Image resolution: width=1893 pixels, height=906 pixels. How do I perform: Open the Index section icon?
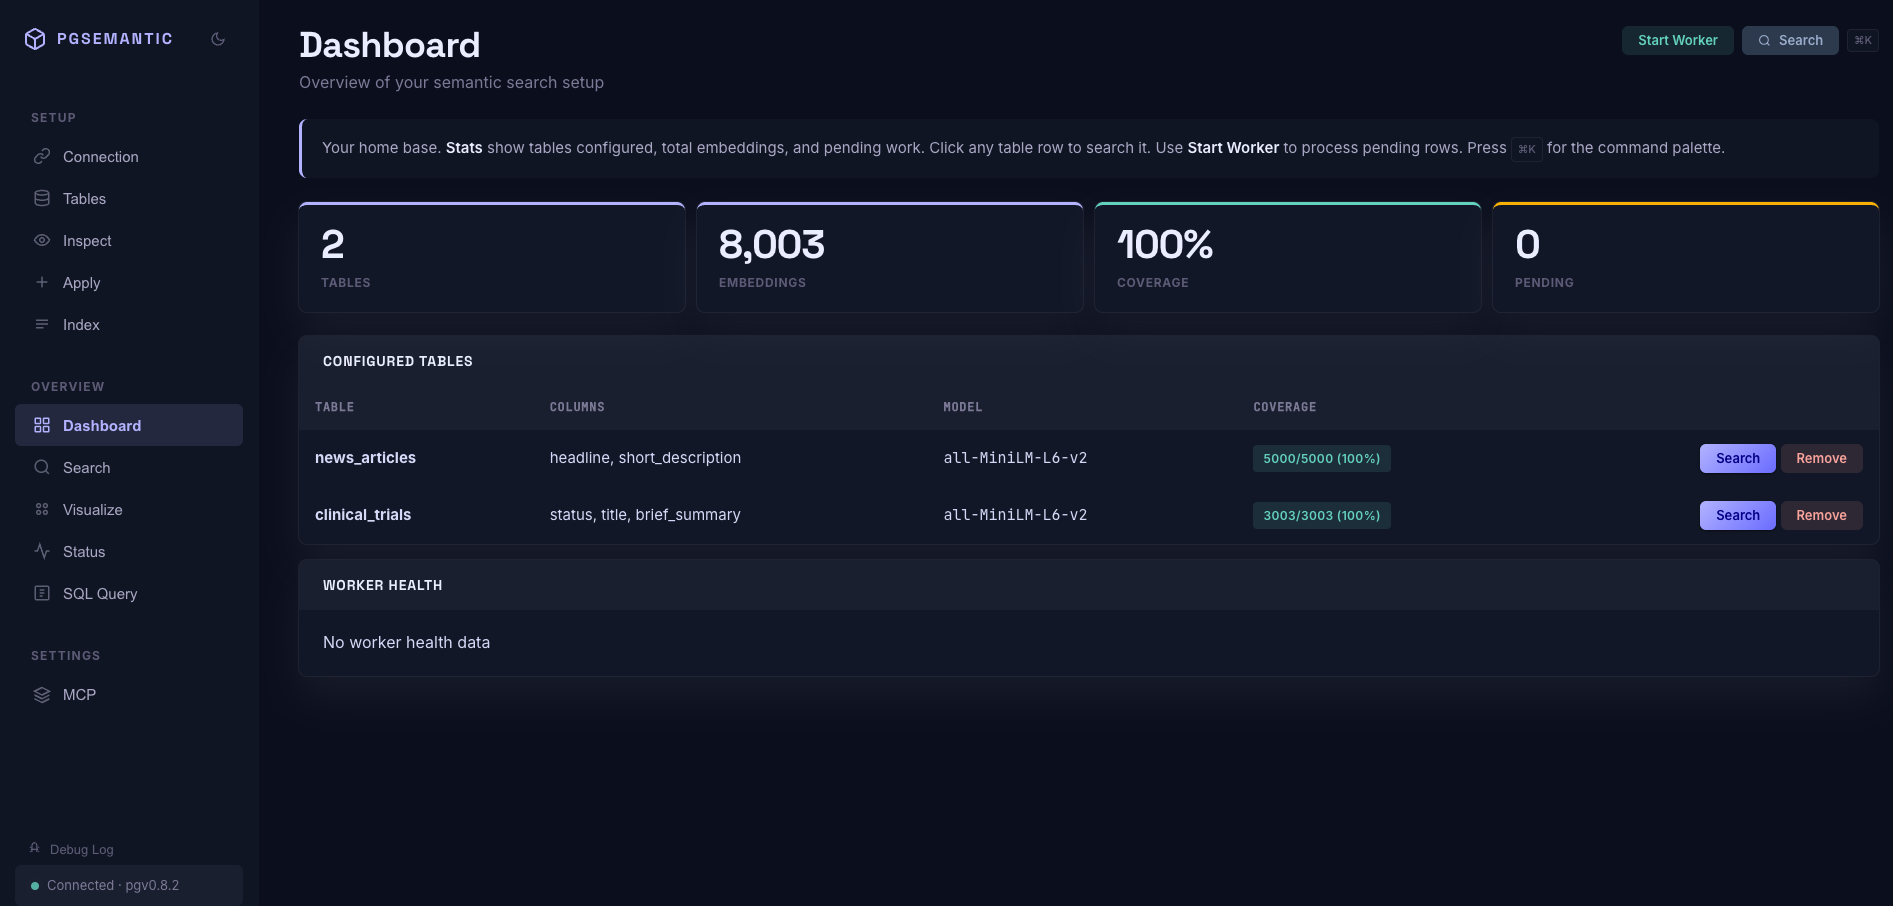click(x=42, y=324)
